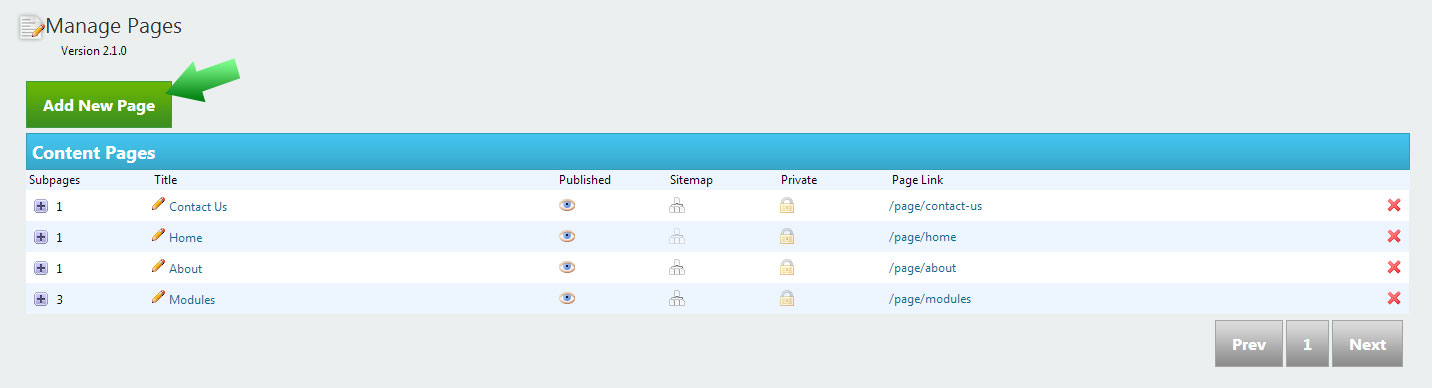Image resolution: width=1432 pixels, height=388 pixels.
Task: Select pagination page 1 button
Action: click(x=1307, y=344)
